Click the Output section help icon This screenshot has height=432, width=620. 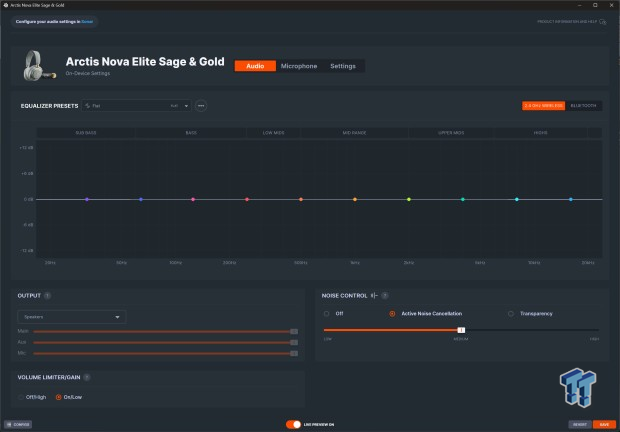point(47,295)
